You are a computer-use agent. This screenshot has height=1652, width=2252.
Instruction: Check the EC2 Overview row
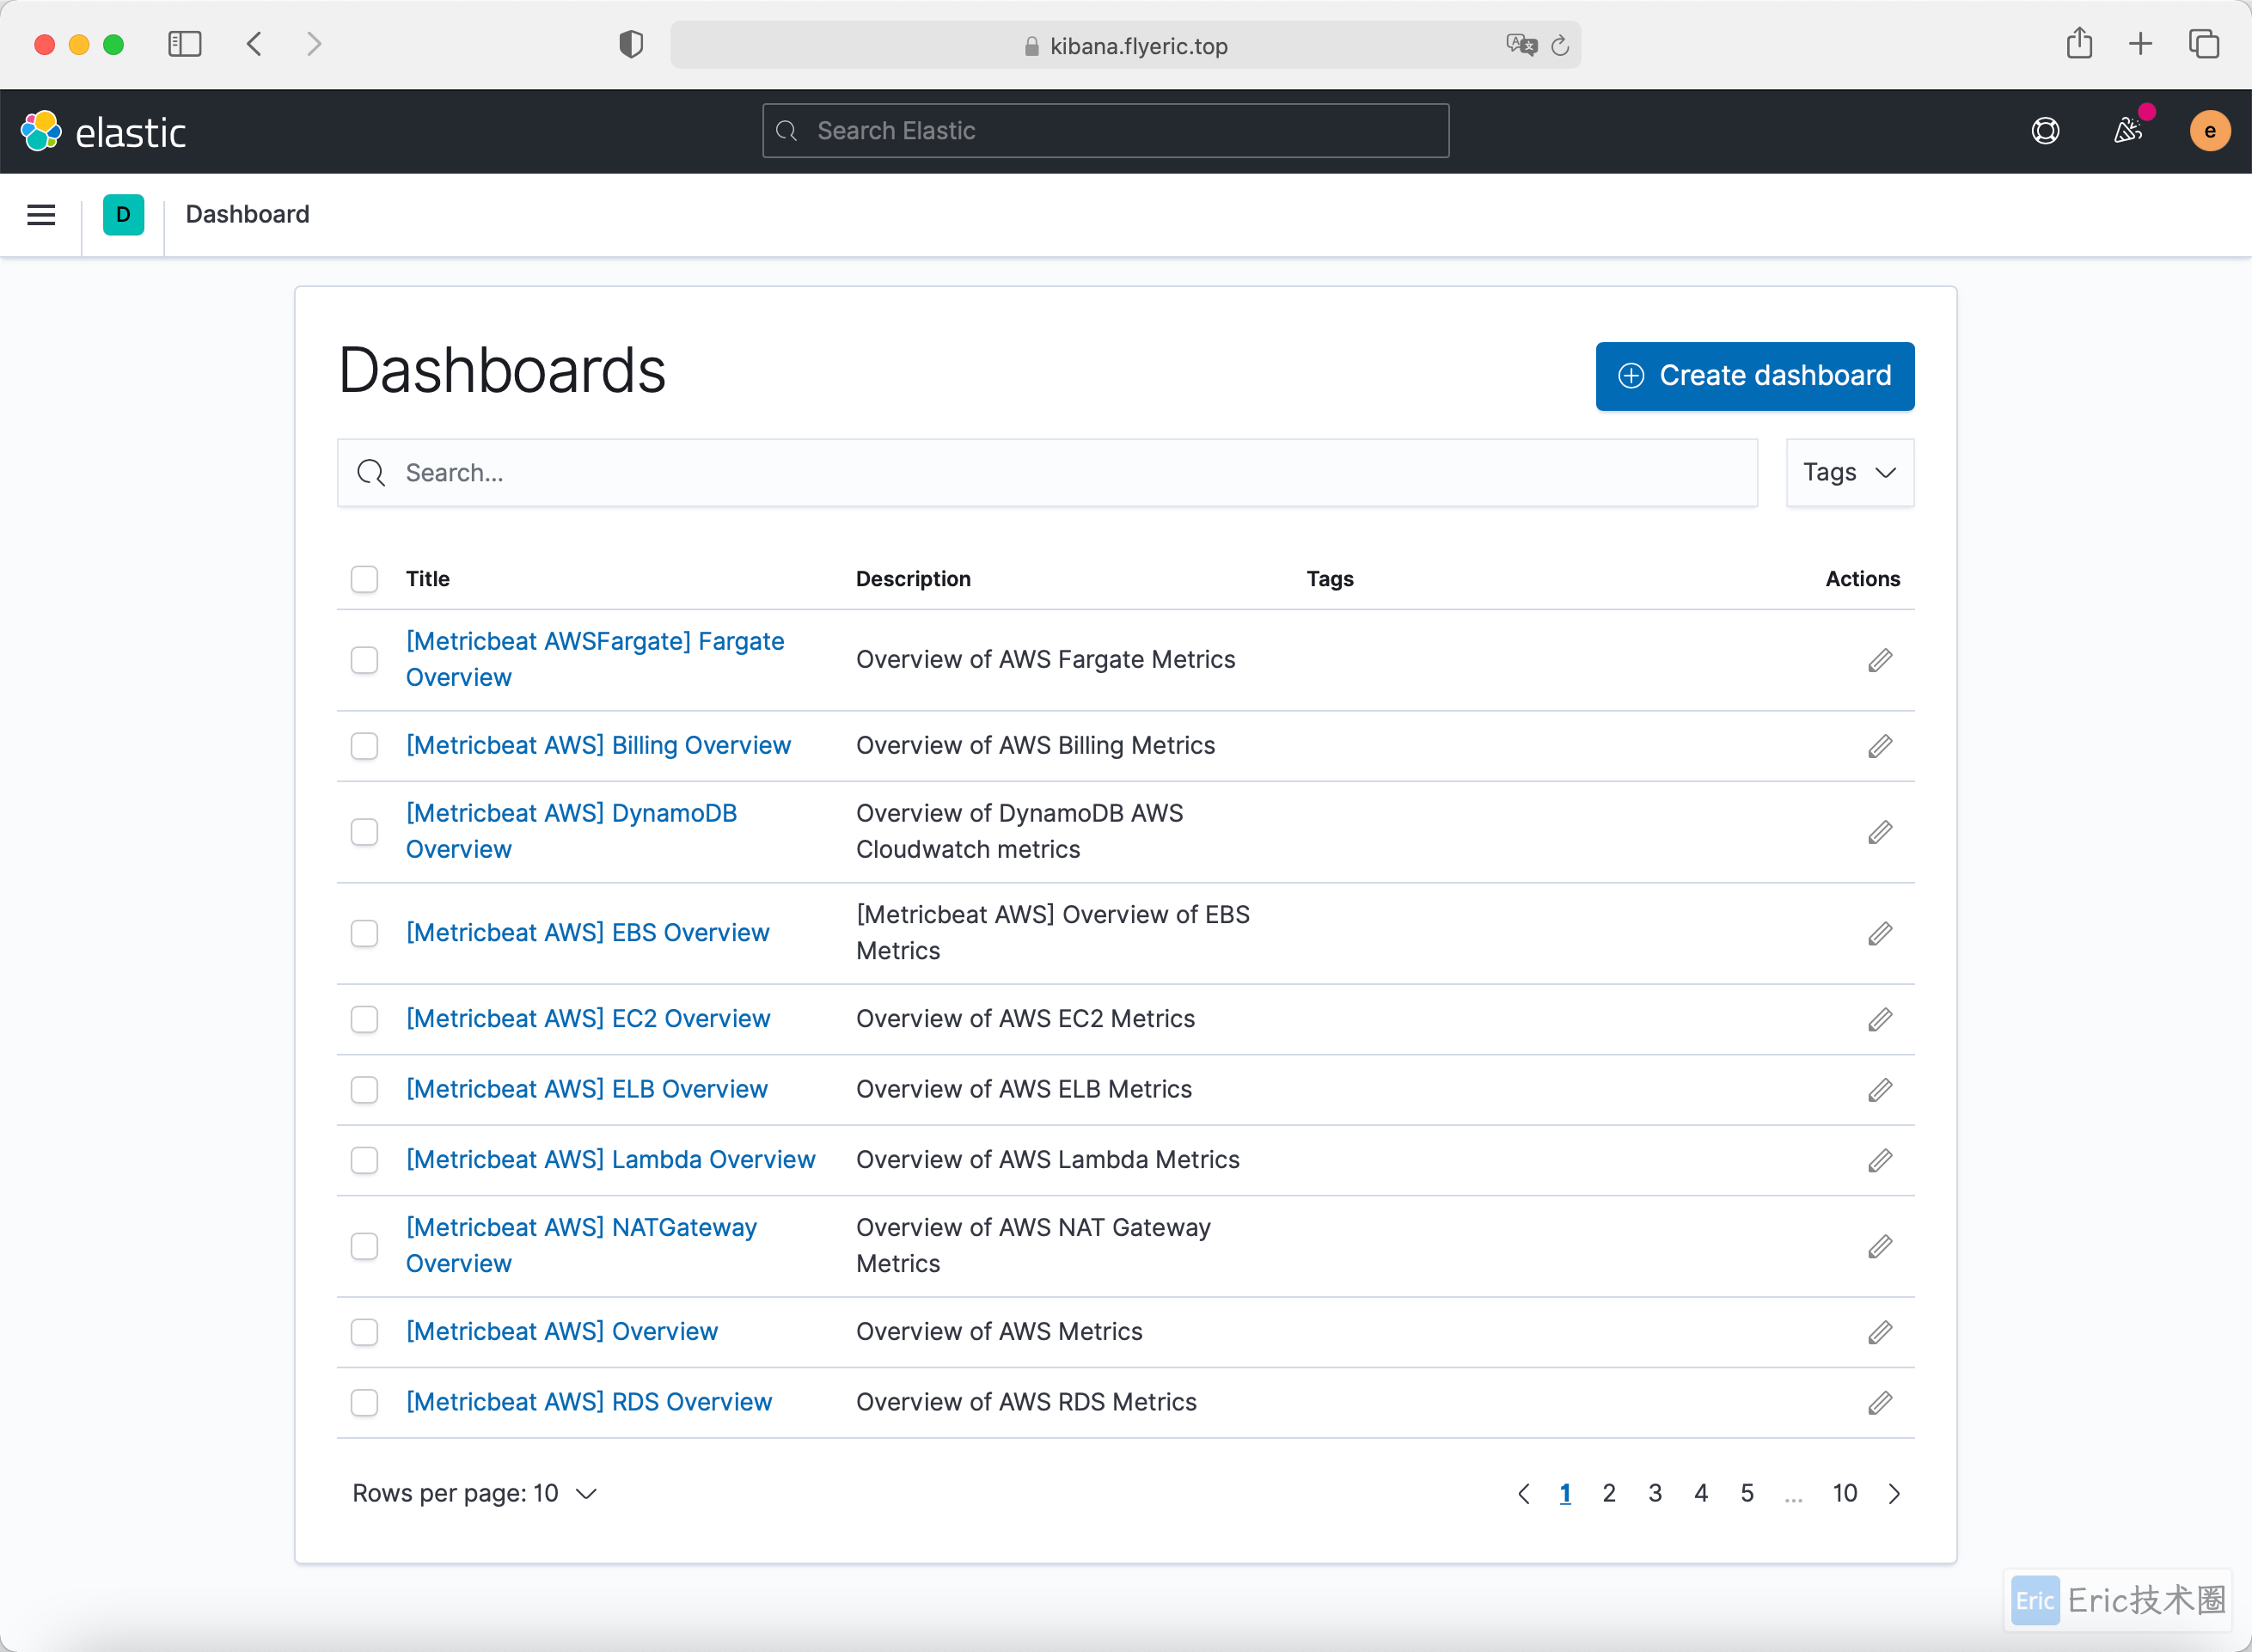364,1019
